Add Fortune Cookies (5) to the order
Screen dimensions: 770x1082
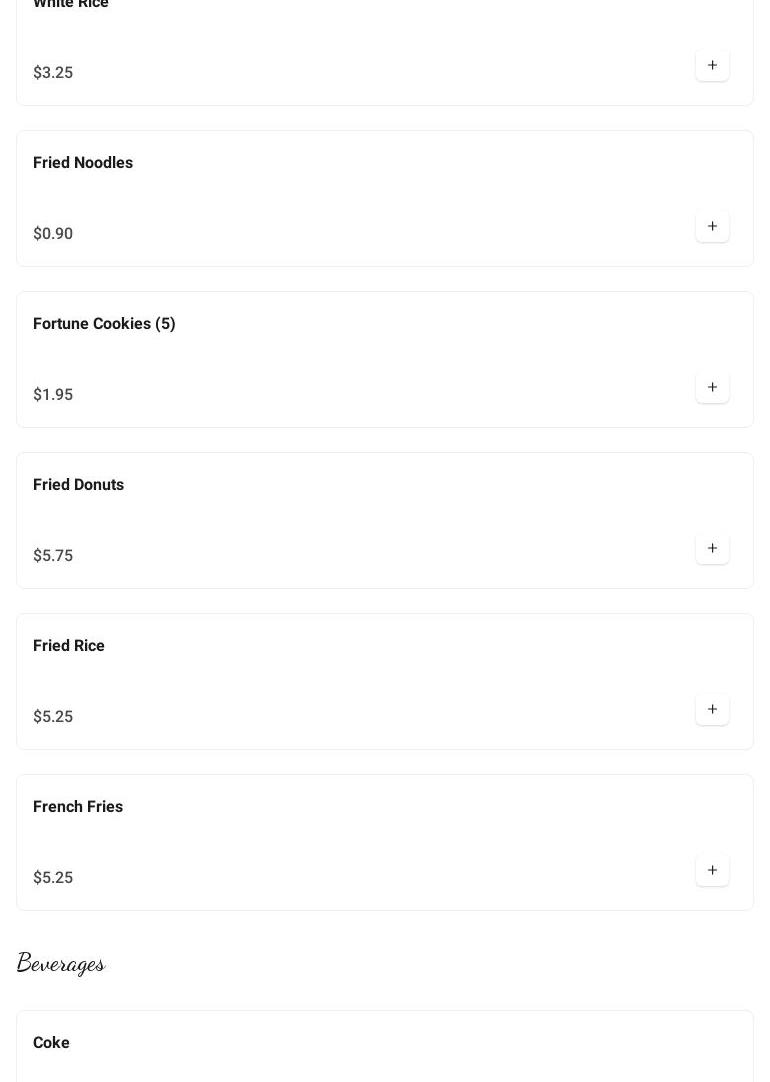pyautogui.click(x=712, y=388)
